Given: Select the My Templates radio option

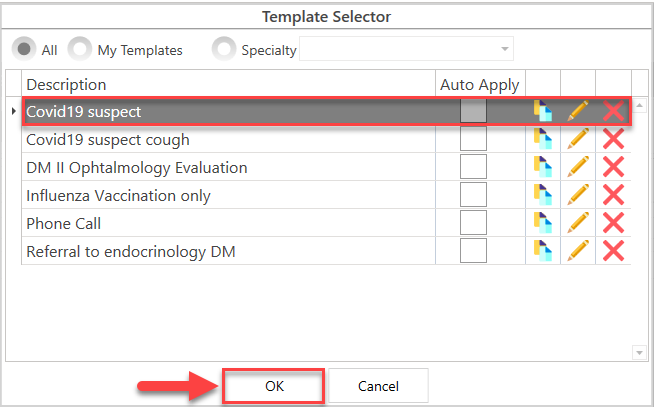Looking at the screenshot, I should point(80,49).
